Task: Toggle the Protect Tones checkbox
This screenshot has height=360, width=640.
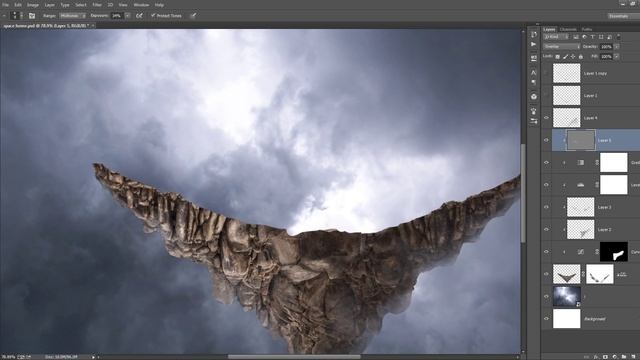Action: 153,16
